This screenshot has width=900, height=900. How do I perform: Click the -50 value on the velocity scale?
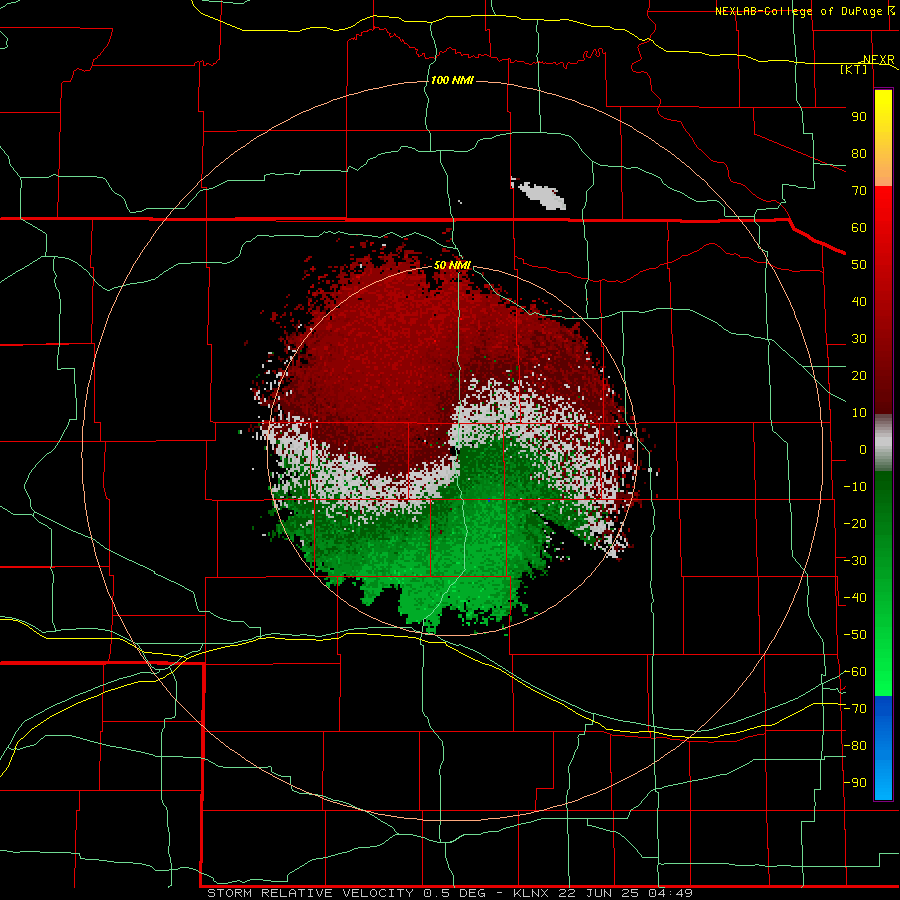[x=855, y=635]
